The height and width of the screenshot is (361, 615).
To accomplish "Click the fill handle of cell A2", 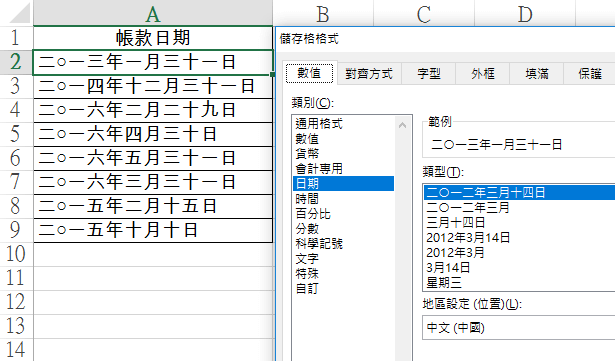I will tap(272, 74).
